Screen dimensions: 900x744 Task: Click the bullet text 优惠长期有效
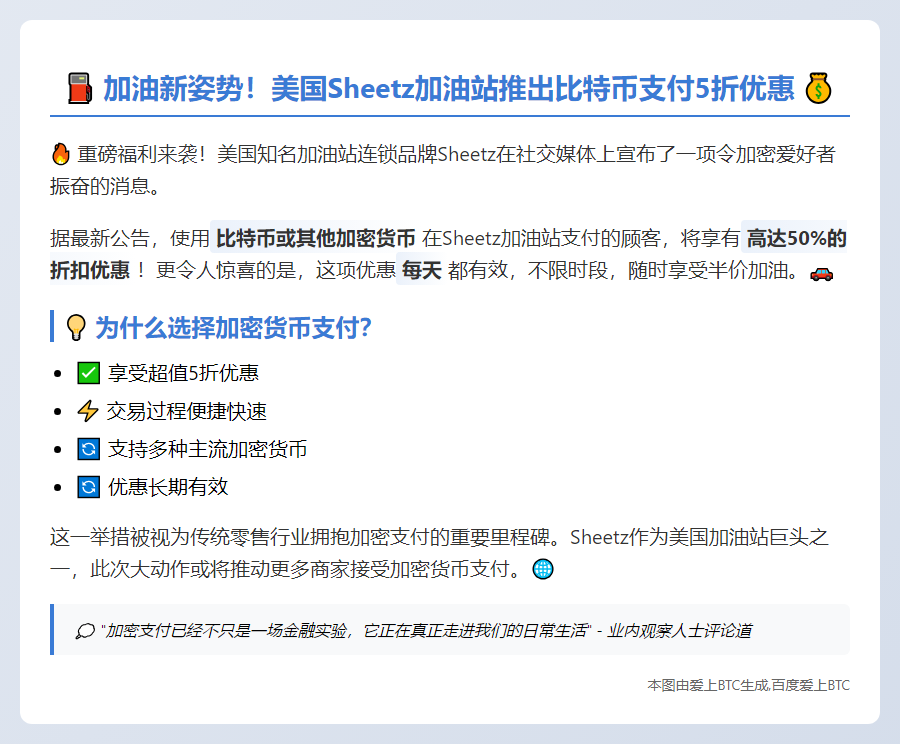[168, 487]
